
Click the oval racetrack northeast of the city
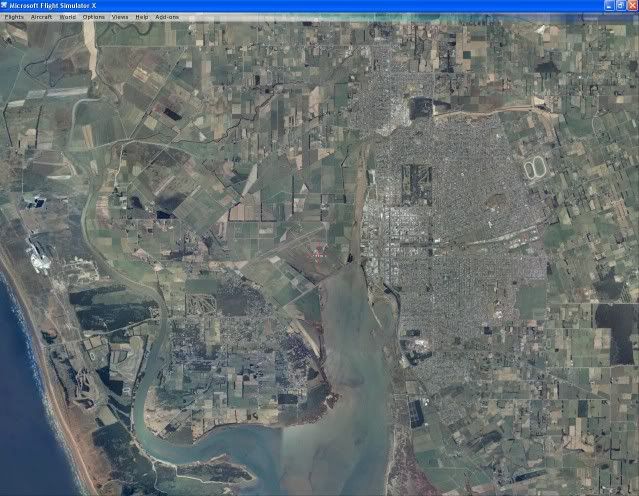pyautogui.click(x=532, y=165)
